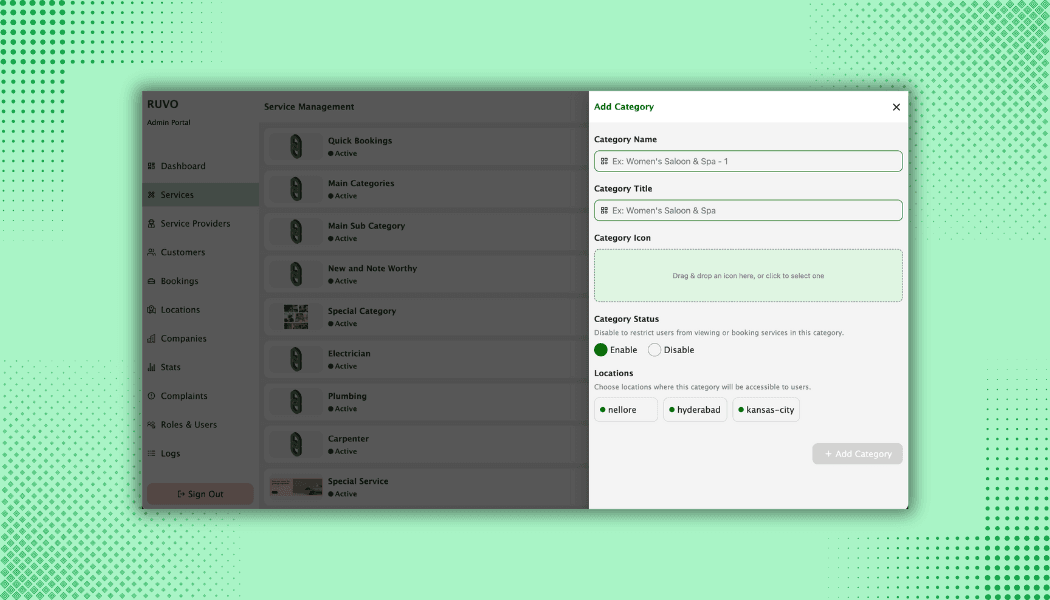Open the Companies menu item
The height and width of the screenshot is (600, 1050).
(x=183, y=339)
